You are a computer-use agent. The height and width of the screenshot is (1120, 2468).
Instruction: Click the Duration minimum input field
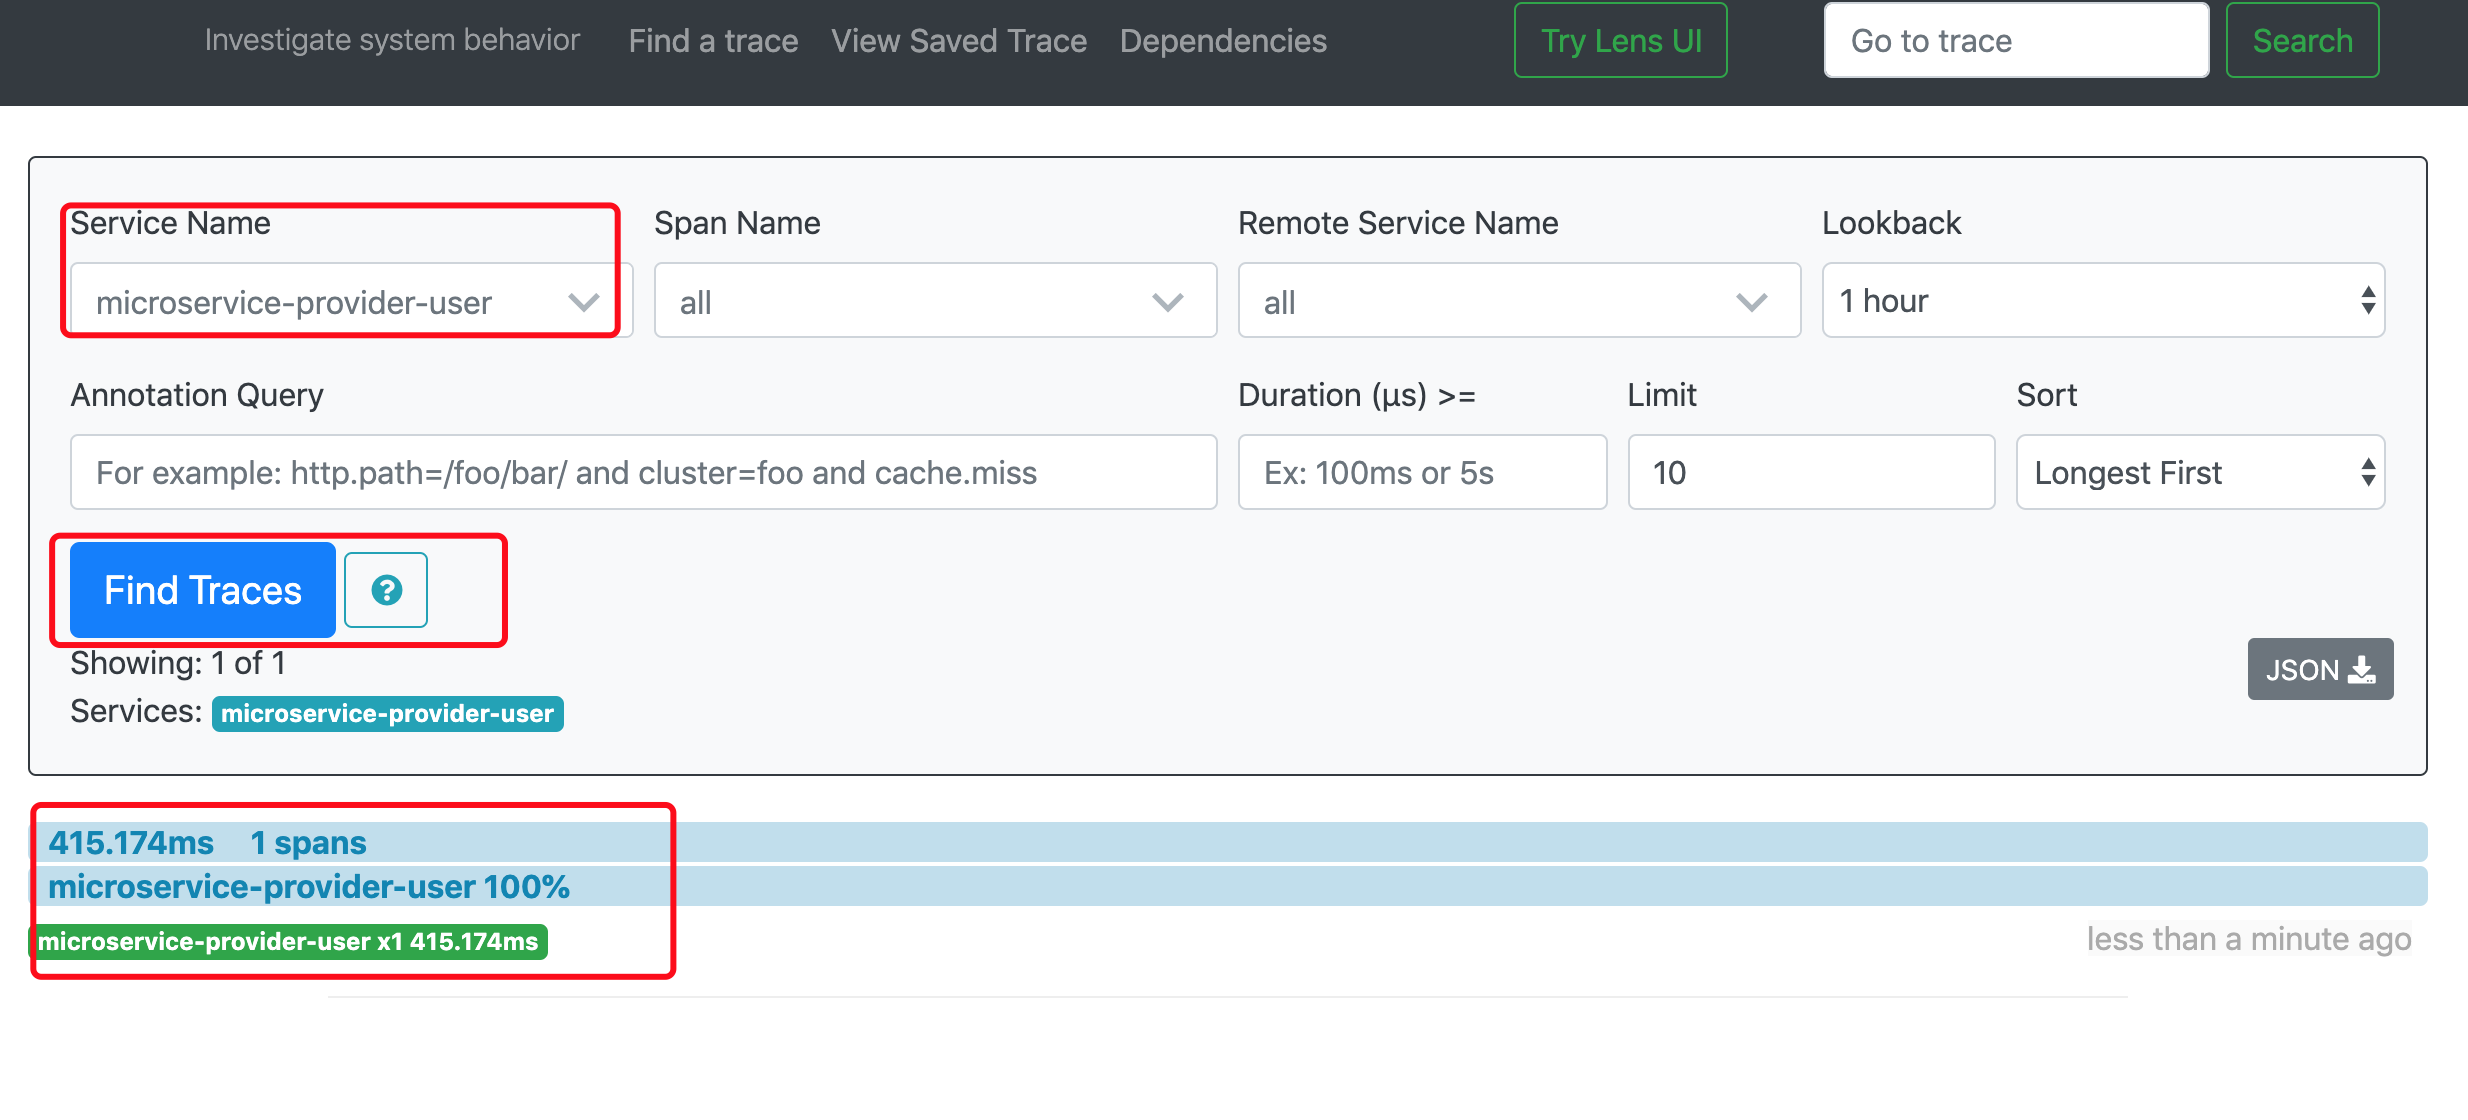(x=1421, y=472)
